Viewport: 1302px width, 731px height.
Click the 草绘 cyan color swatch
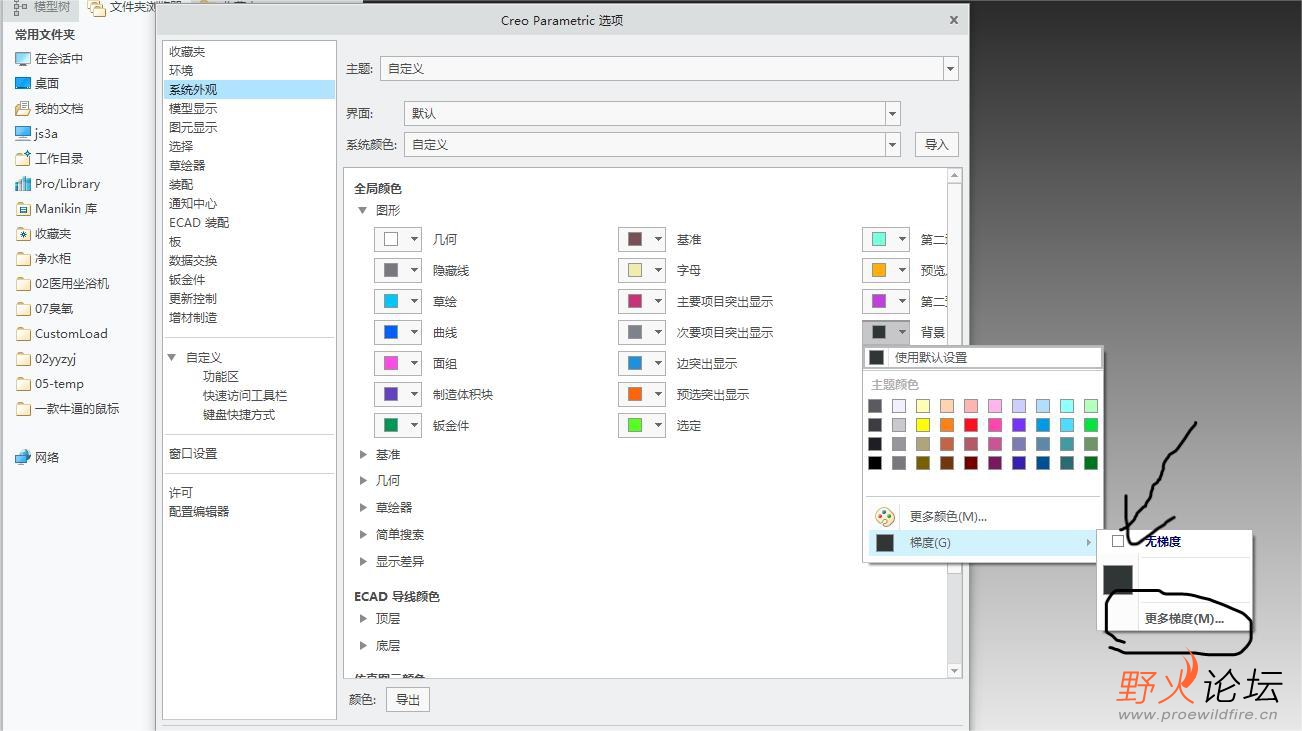click(x=391, y=302)
